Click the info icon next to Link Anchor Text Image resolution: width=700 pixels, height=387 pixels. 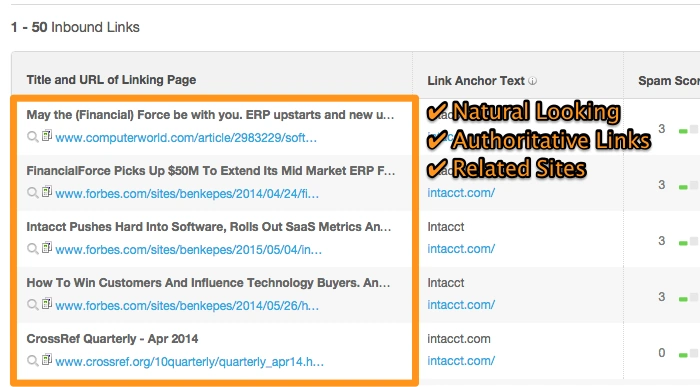533,81
